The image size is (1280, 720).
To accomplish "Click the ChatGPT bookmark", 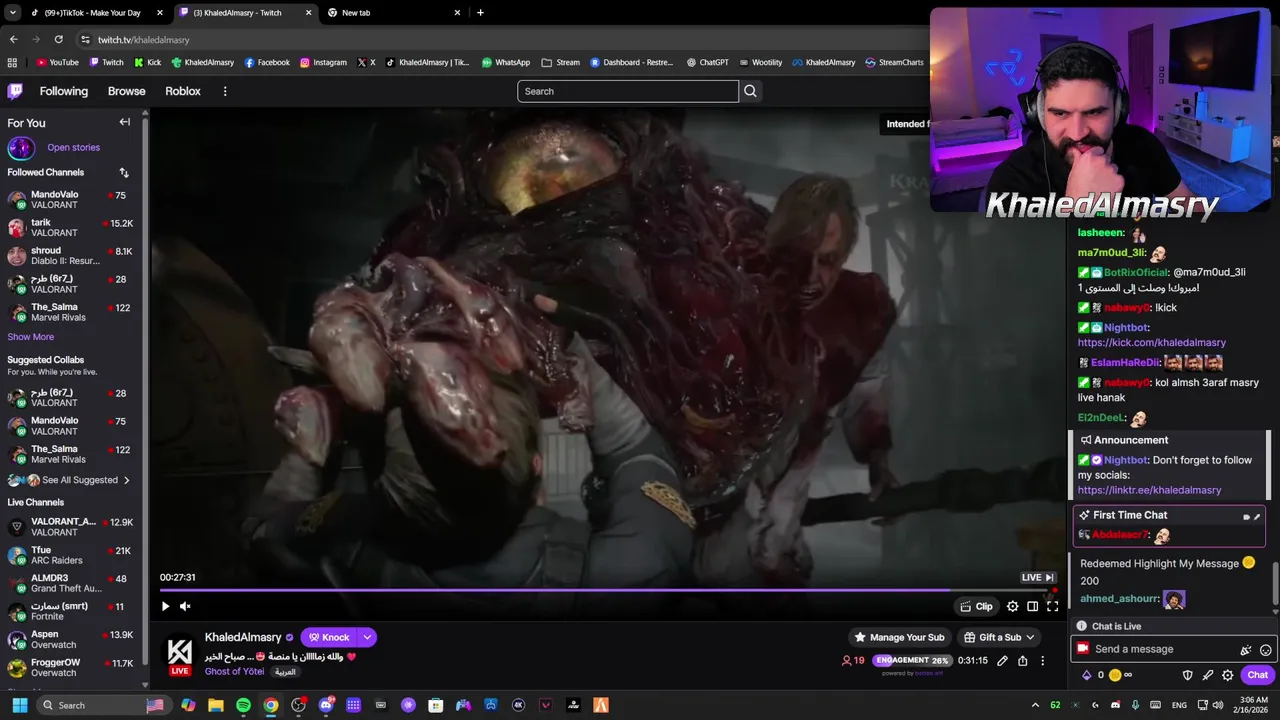I will coord(707,62).
